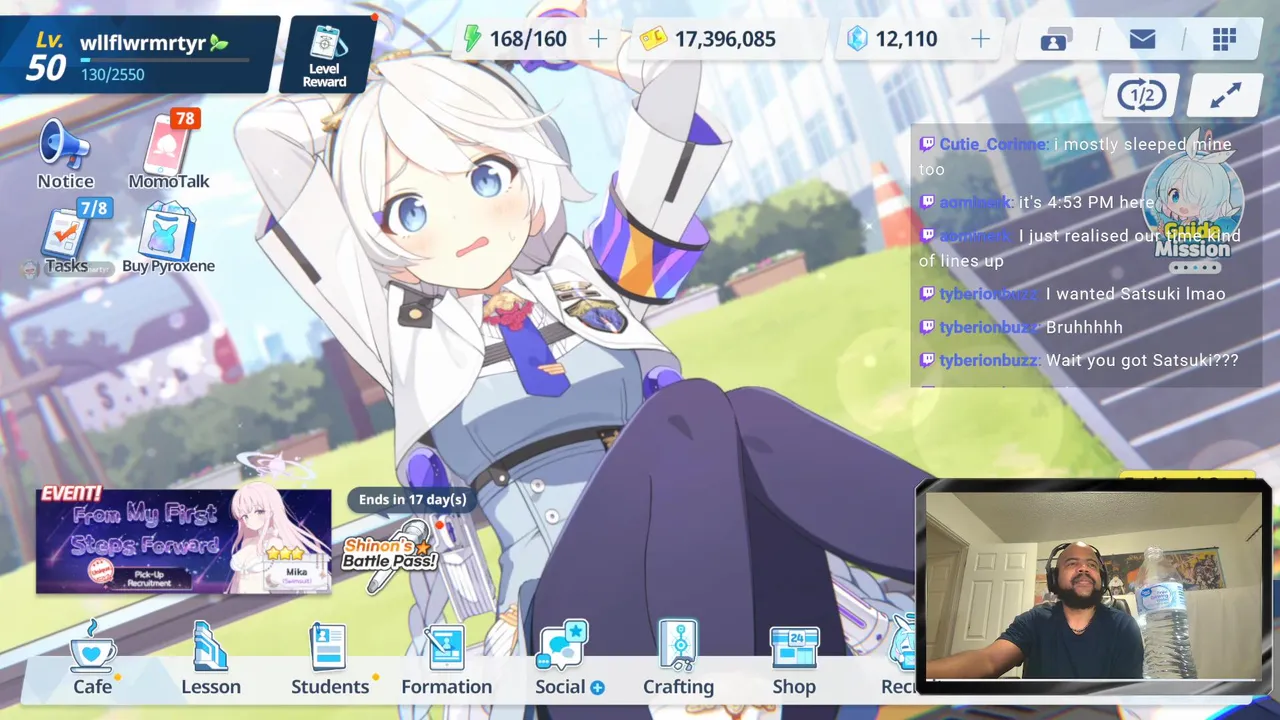Click the "Wait you got Satsuki???" chat message

coord(1142,360)
